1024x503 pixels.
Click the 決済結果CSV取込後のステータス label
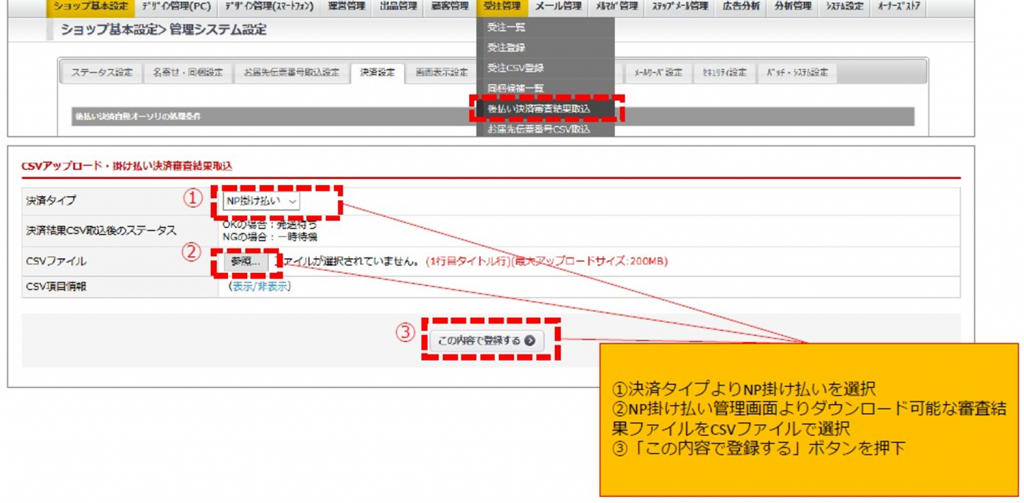point(101,231)
